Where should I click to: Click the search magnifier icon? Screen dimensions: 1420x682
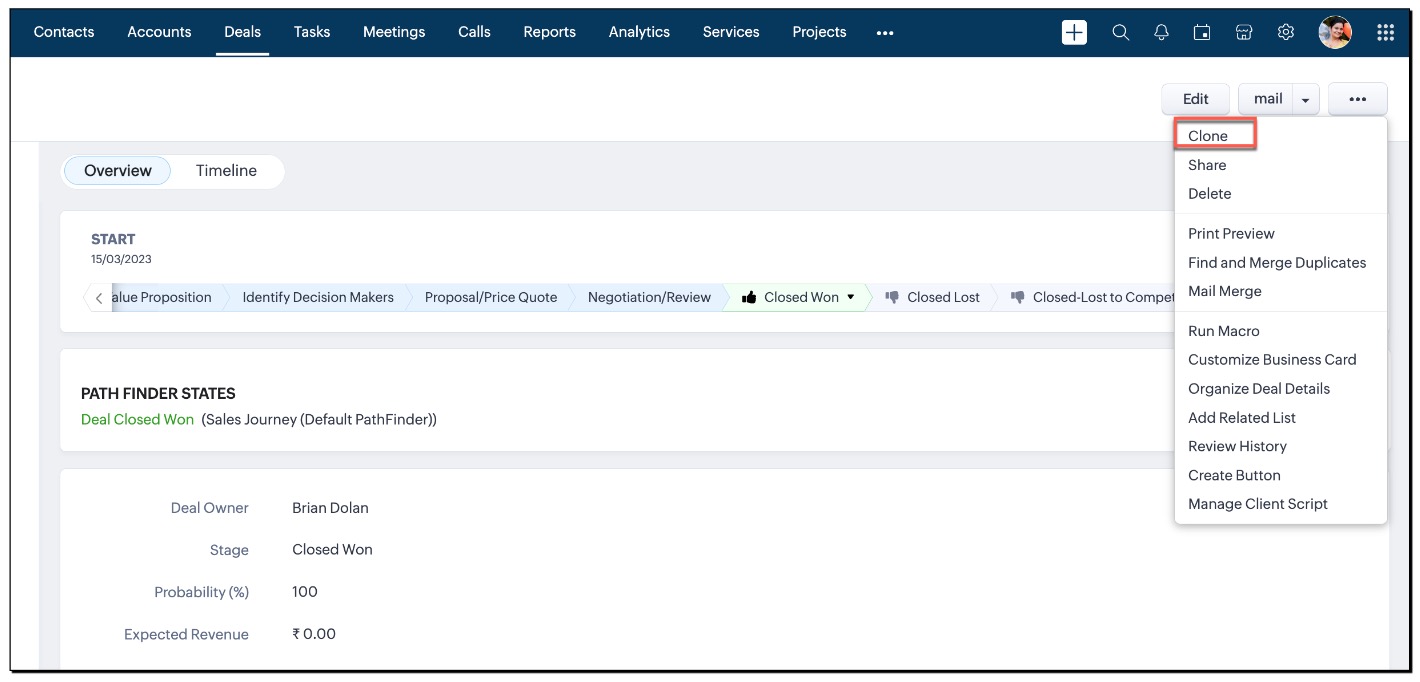pos(1120,31)
